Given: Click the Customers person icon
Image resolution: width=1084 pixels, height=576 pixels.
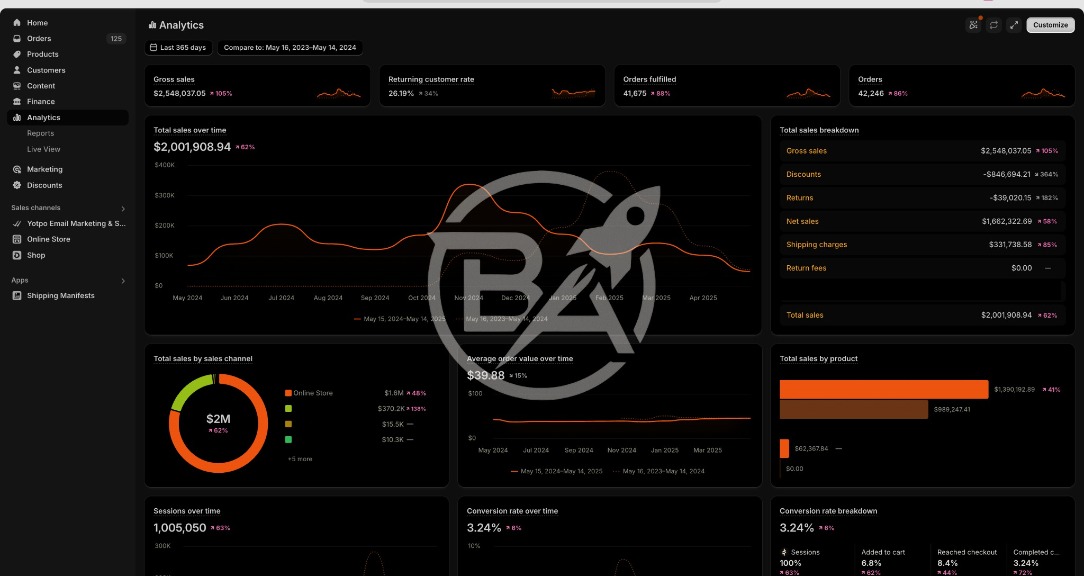Looking at the screenshot, I should pyautogui.click(x=17, y=70).
